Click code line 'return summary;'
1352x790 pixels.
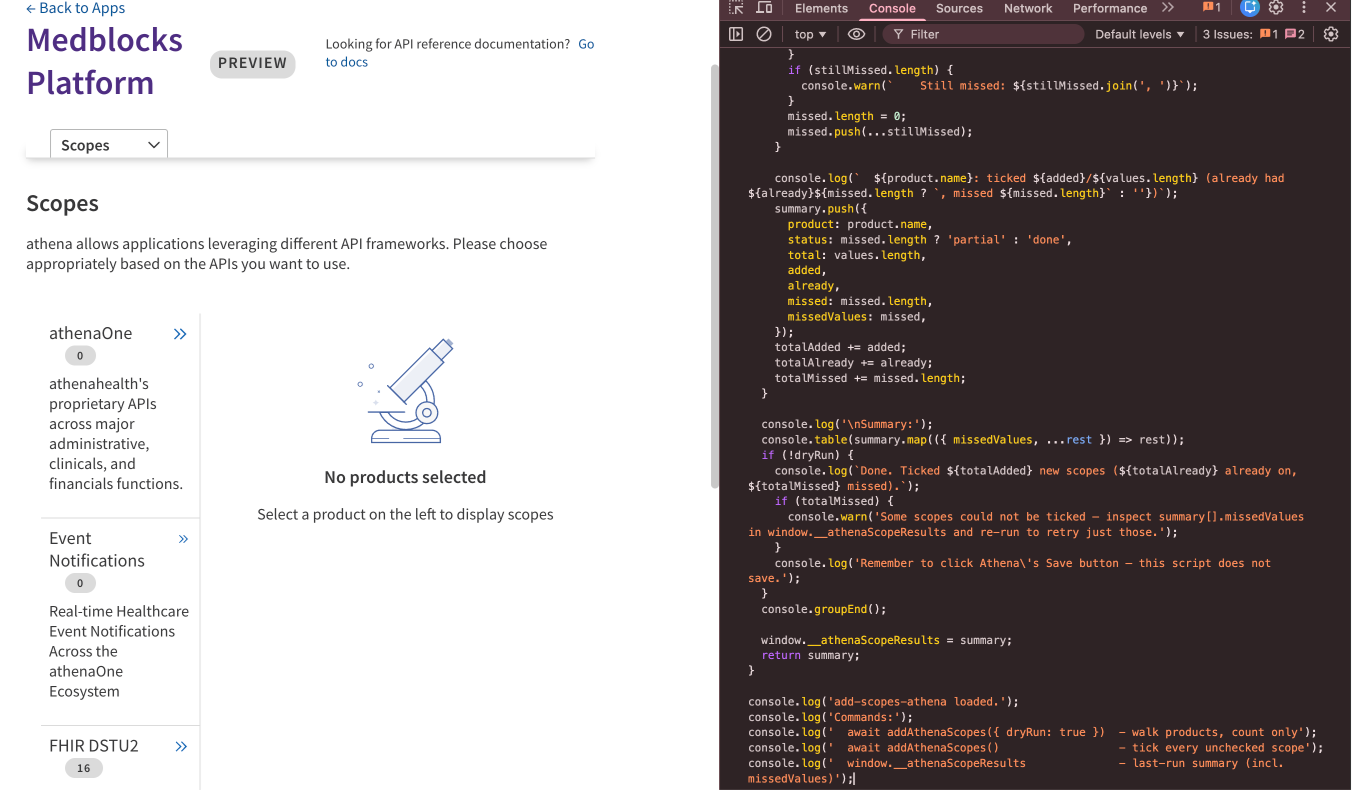click(810, 655)
